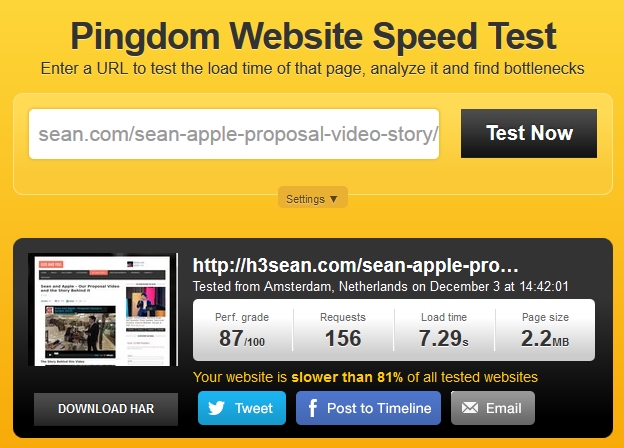Screen dimensions: 624x448
Task: Post results to Facebook Timeline
Action: point(369,408)
